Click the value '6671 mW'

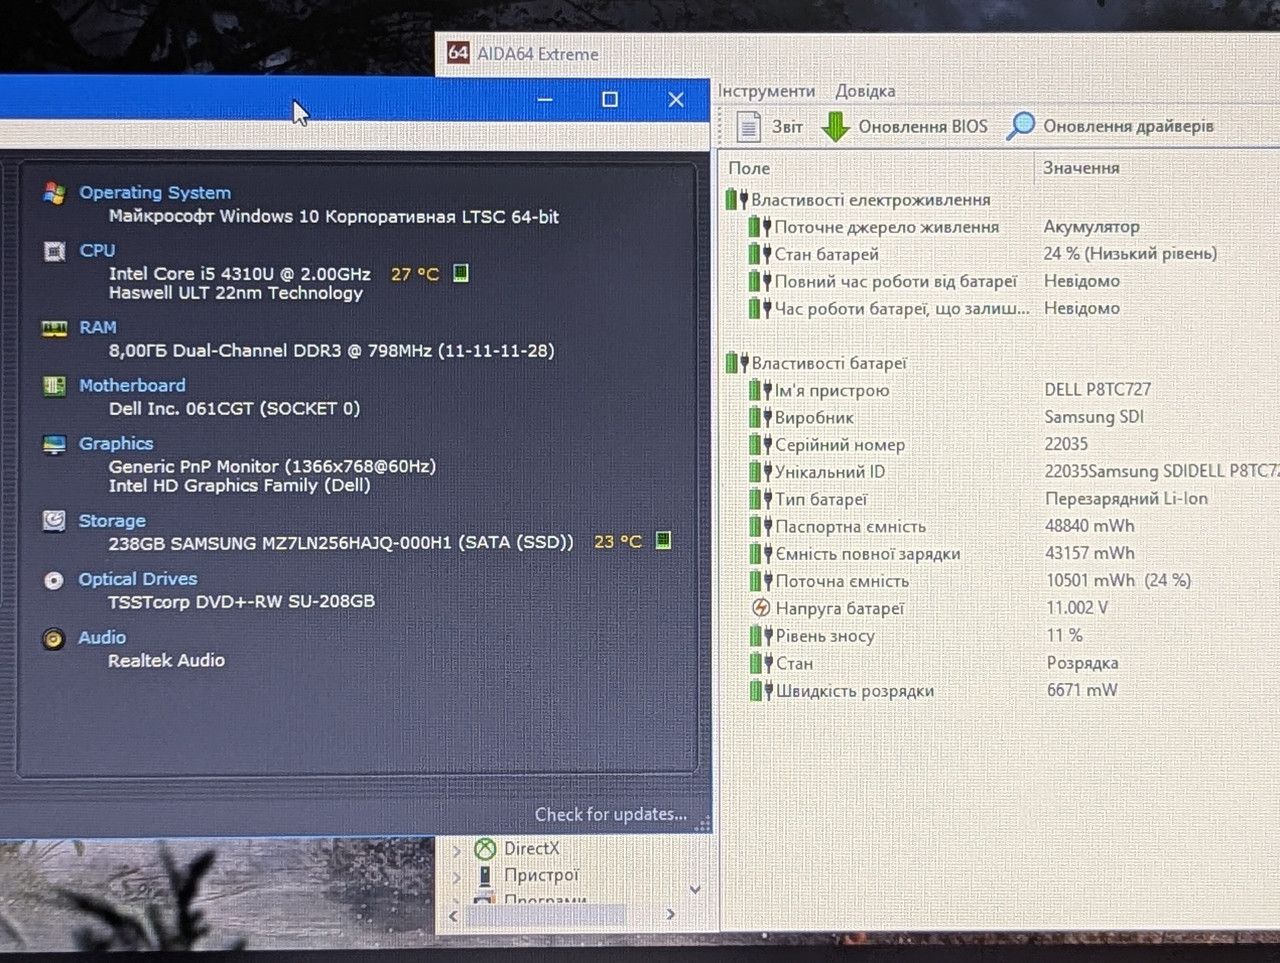[x=1082, y=690]
